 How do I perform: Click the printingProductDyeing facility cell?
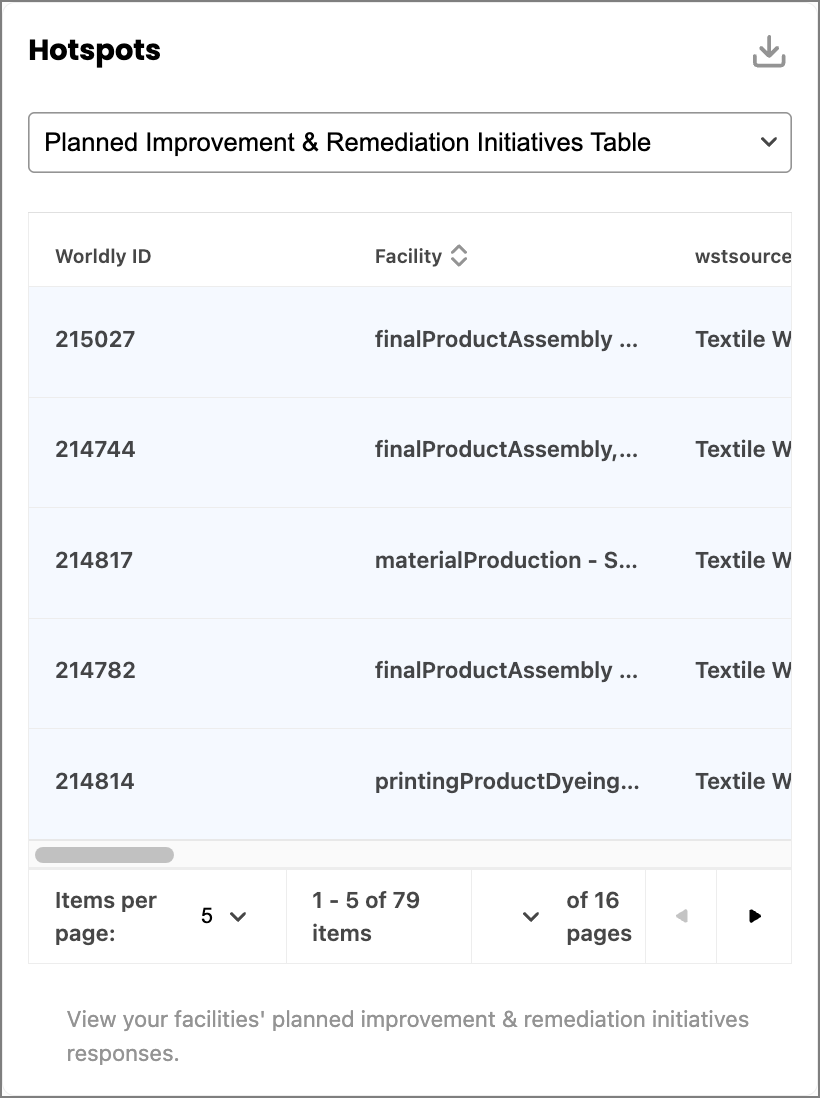(x=507, y=781)
